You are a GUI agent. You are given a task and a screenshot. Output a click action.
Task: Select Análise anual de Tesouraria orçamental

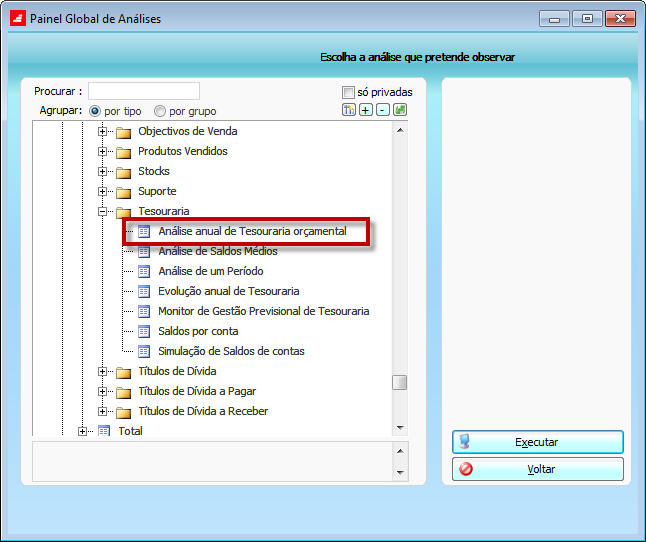[252, 231]
